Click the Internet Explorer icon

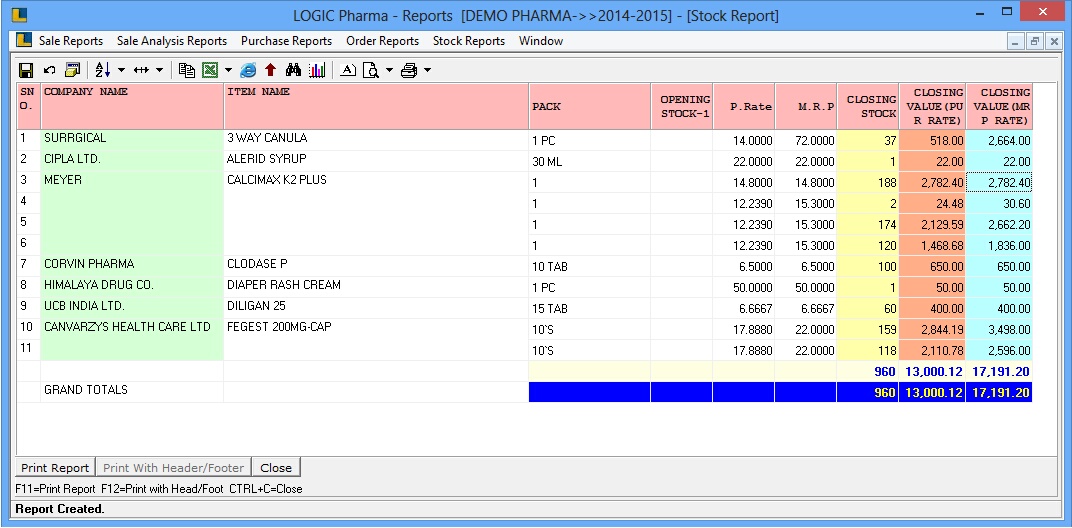coord(248,70)
